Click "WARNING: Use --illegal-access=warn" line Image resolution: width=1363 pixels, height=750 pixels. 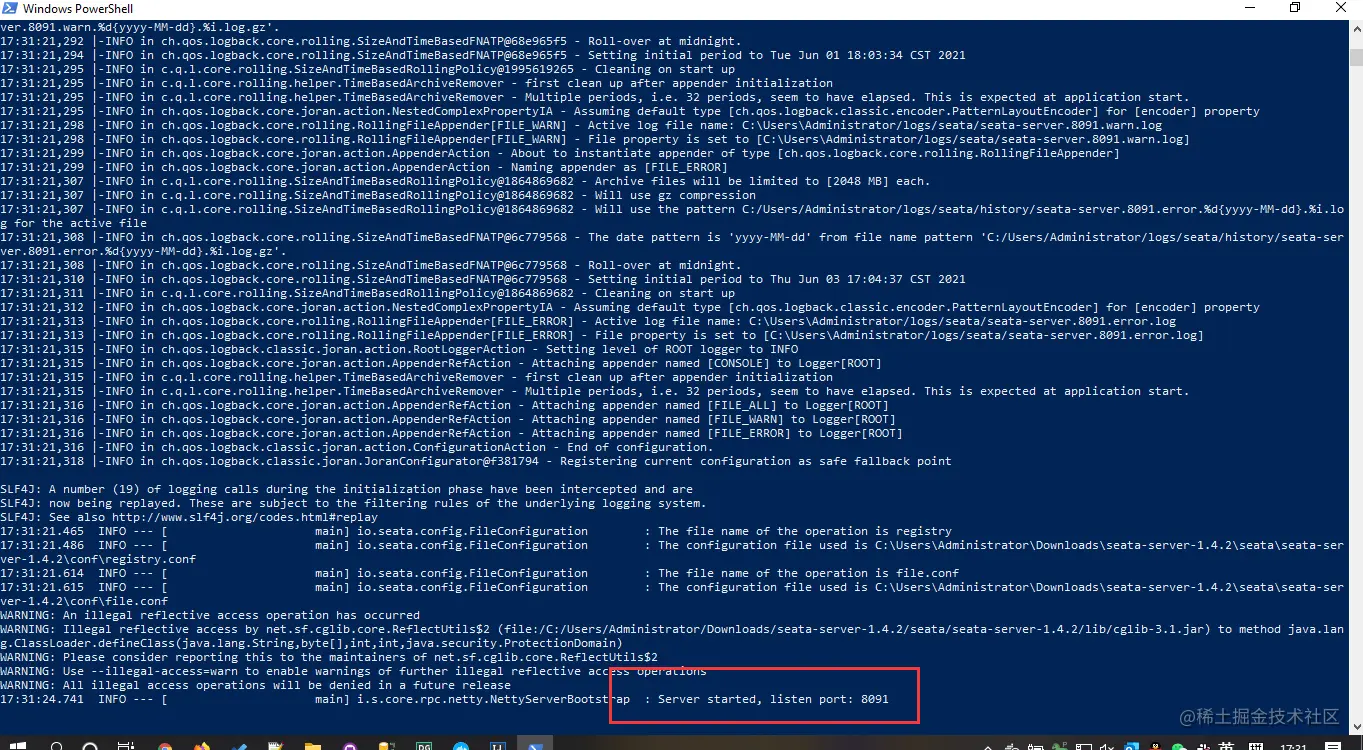[x=353, y=671]
